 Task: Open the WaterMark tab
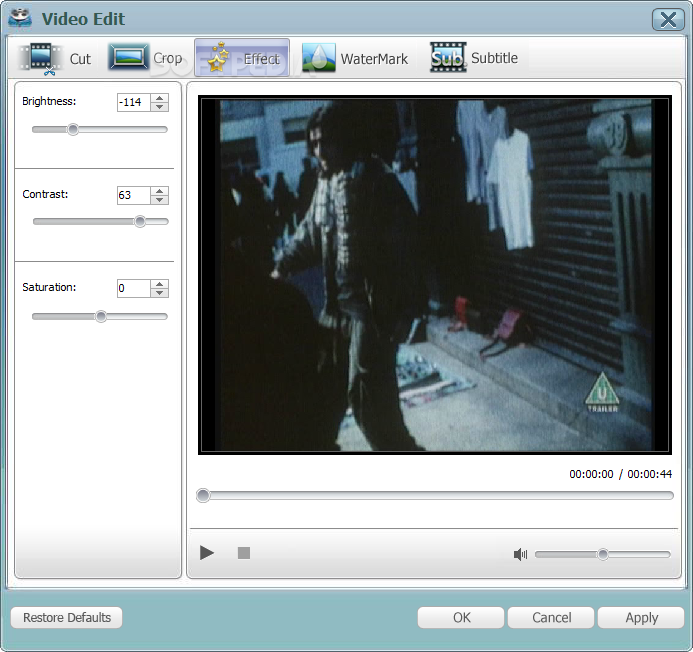(355, 58)
